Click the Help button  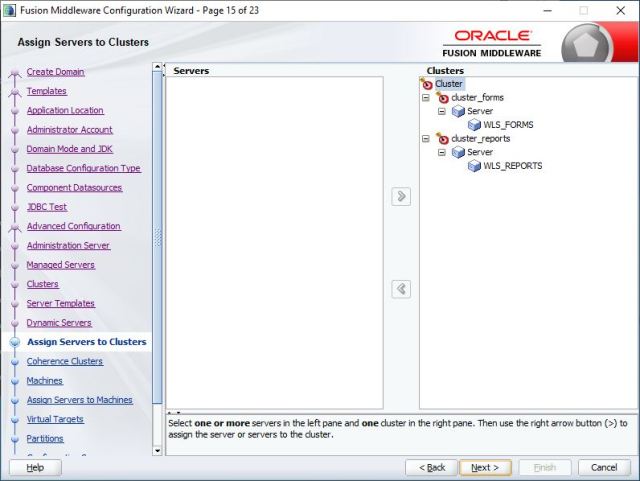[x=35, y=468]
